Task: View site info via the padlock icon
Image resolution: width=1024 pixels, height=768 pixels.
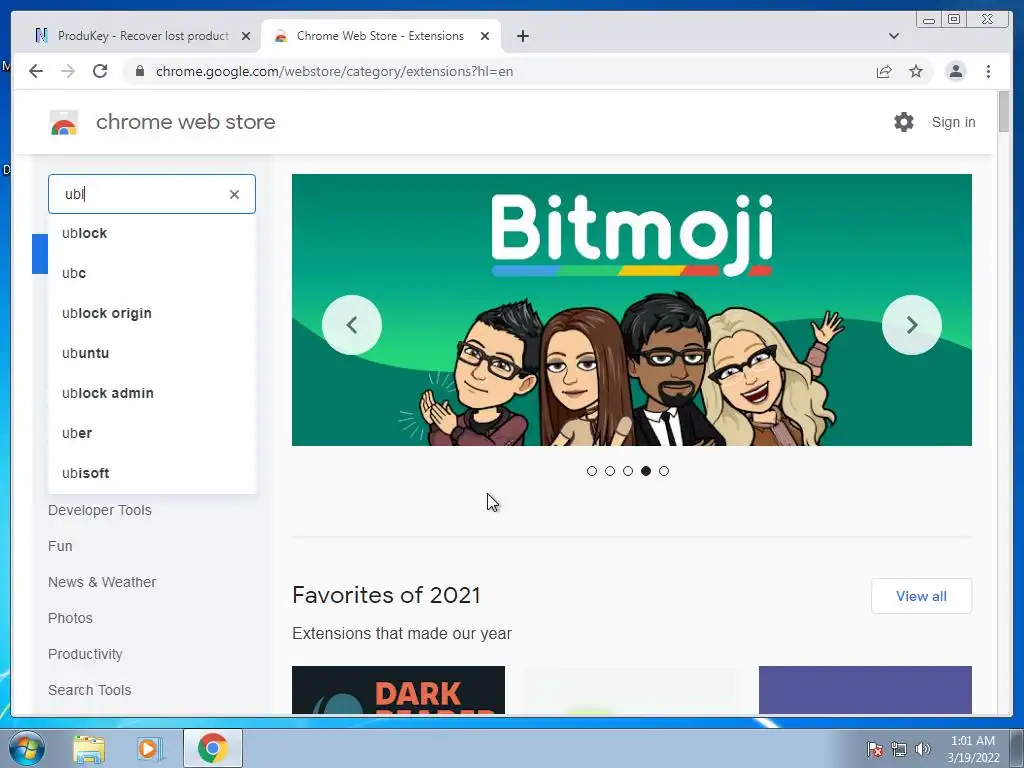Action: [x=139, y=71]
